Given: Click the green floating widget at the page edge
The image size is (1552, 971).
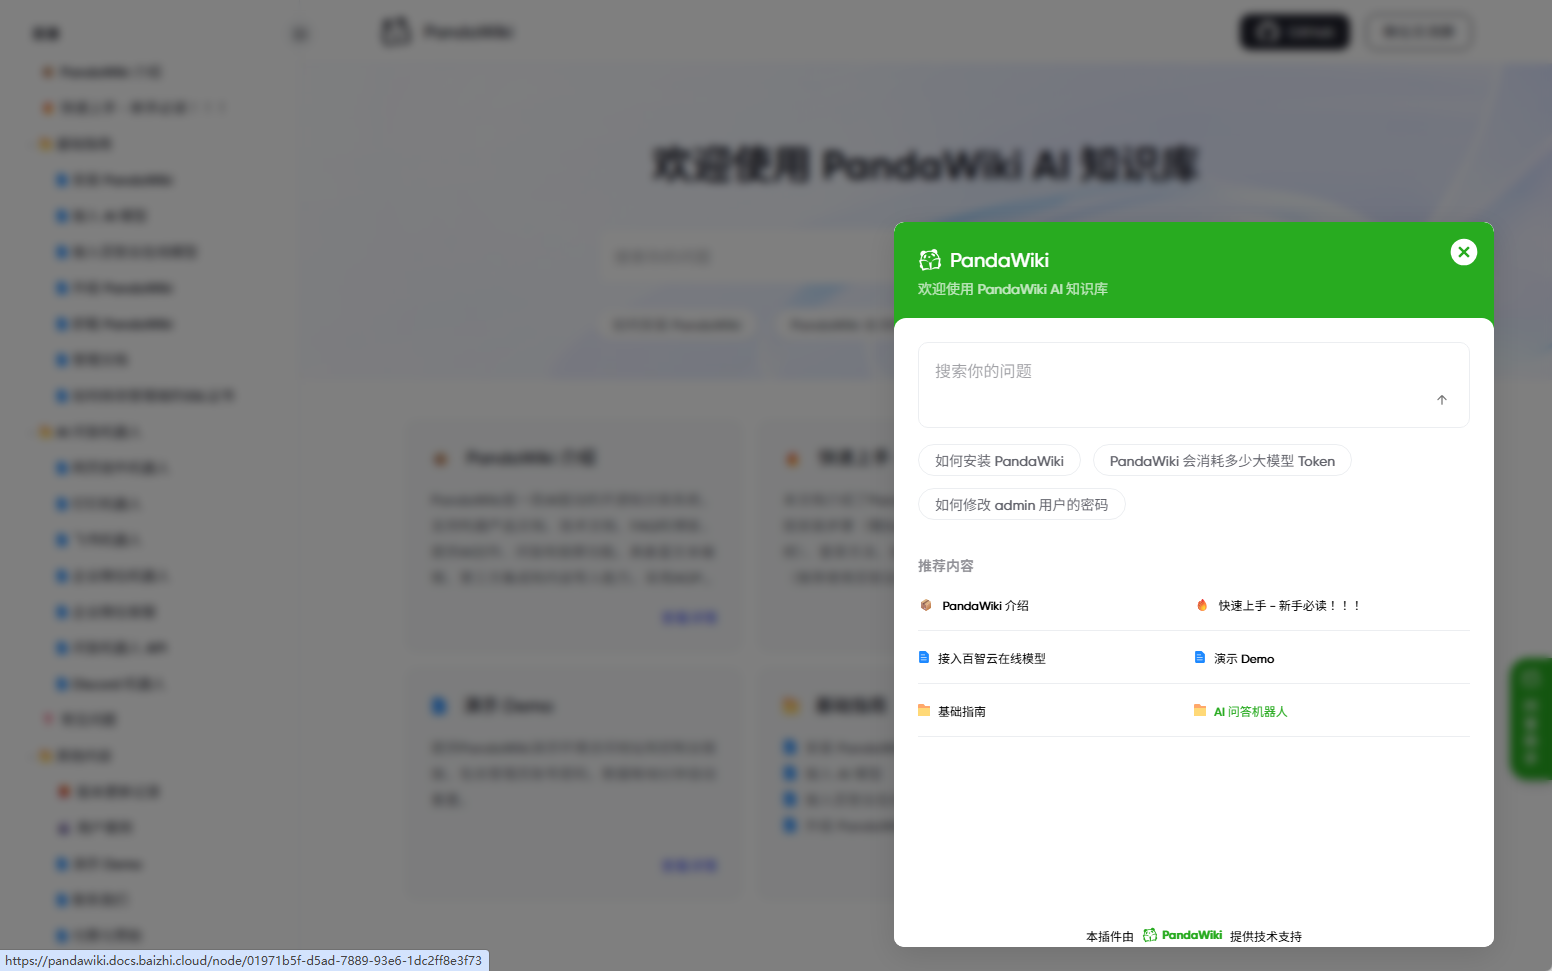Looking at the screenshot, I should [x=1530, y=718].
